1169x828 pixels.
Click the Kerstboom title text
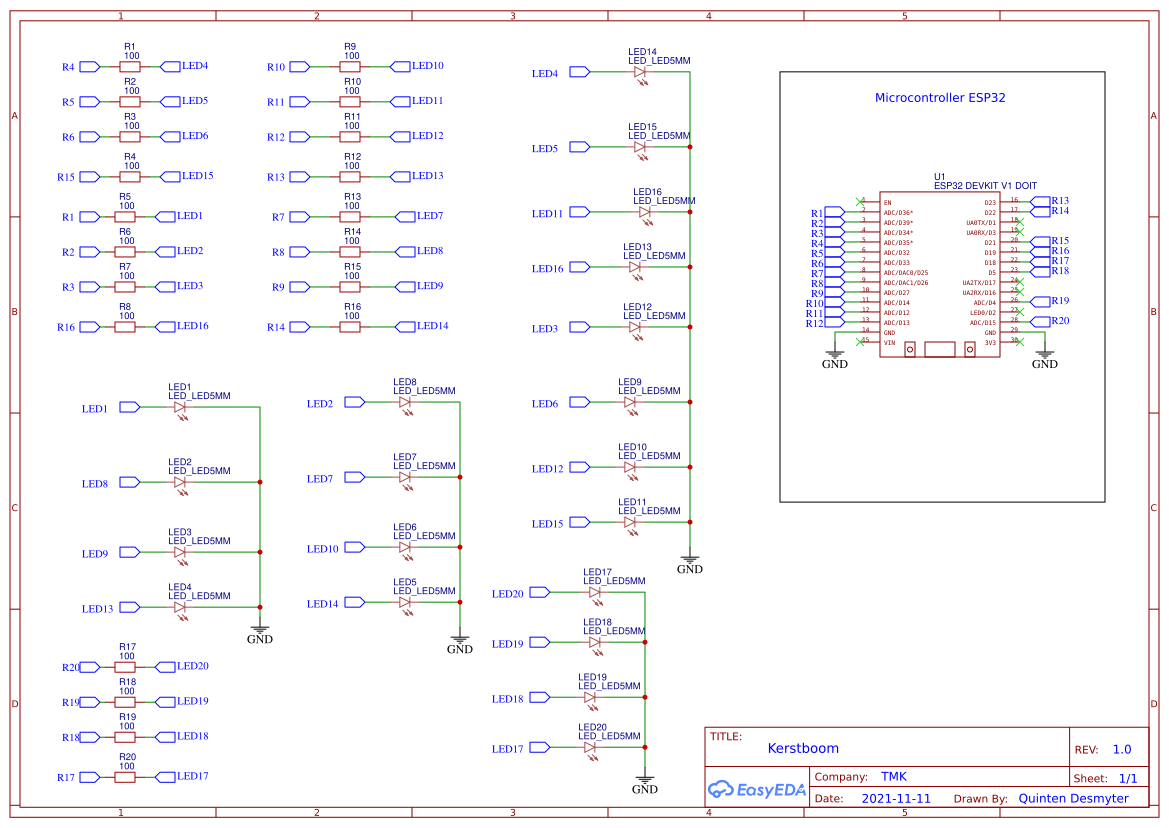point(803,747)
